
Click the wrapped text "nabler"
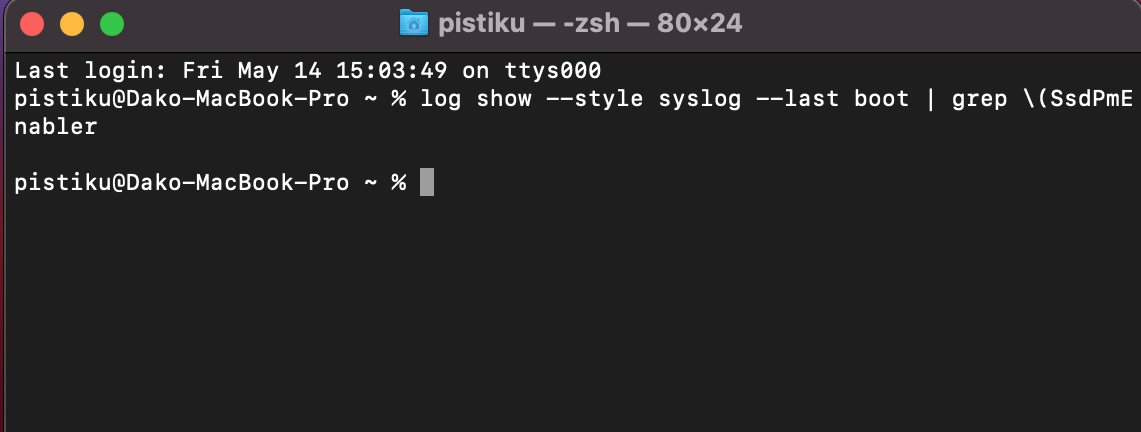coord(56,127)
